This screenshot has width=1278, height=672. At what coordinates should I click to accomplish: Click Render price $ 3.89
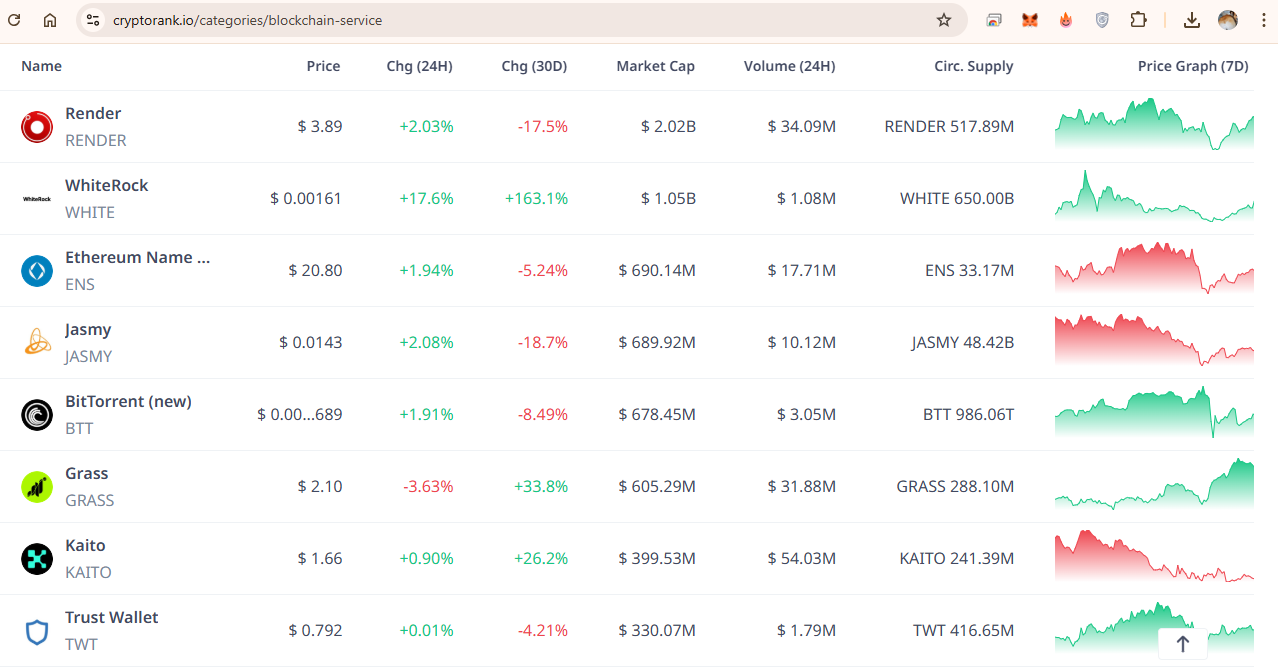click(320, 127)
